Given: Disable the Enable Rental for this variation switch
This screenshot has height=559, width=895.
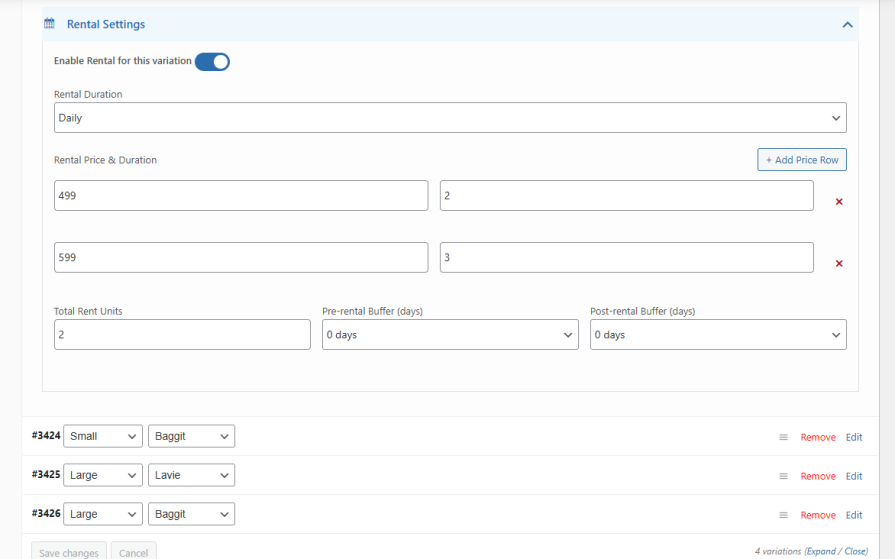Looking at the screenshot, I should [212, 62].
